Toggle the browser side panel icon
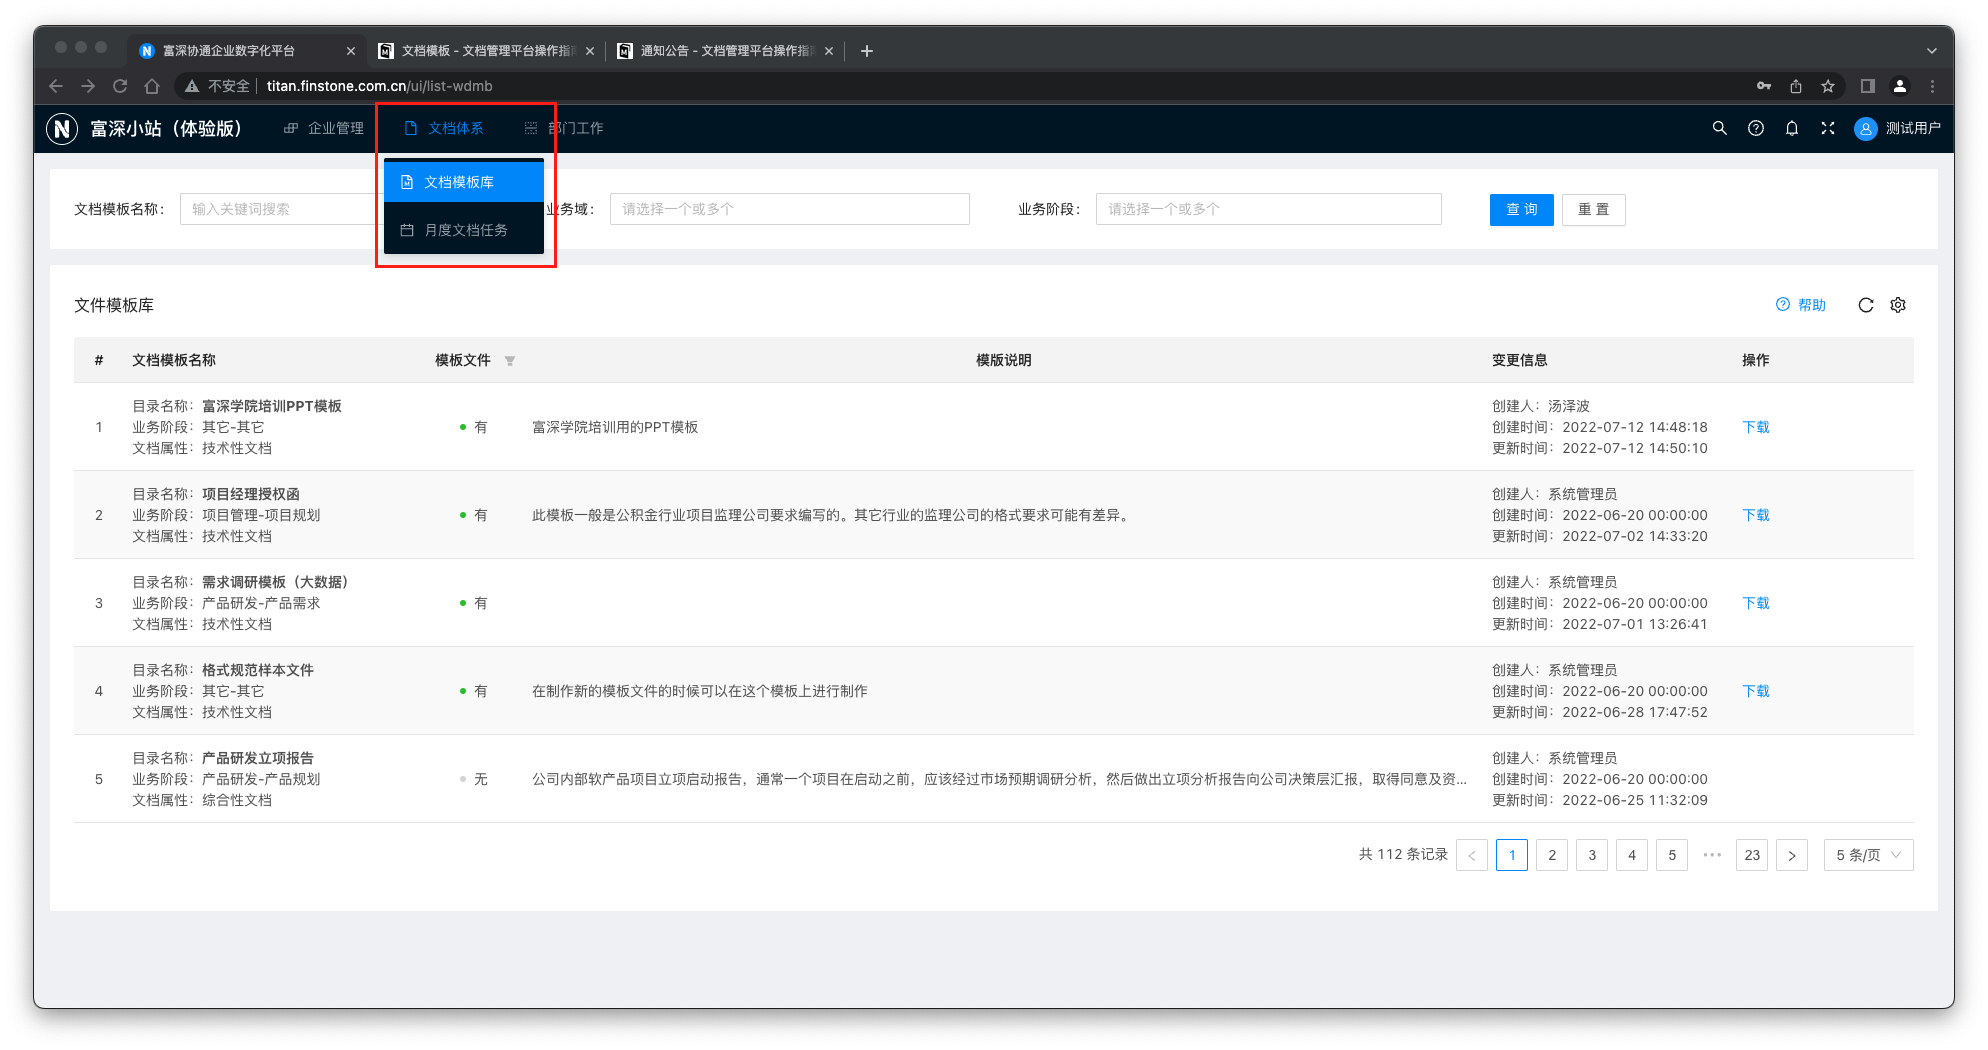The width and height of the screenshot is (1988, 1050). tap(1867, 86)
